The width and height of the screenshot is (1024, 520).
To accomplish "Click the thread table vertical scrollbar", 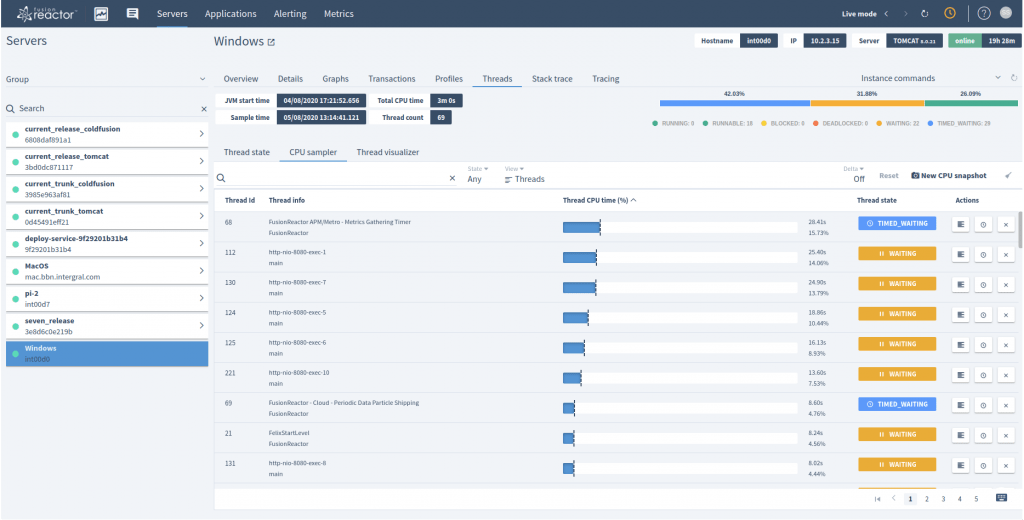I will (1020, 230).
